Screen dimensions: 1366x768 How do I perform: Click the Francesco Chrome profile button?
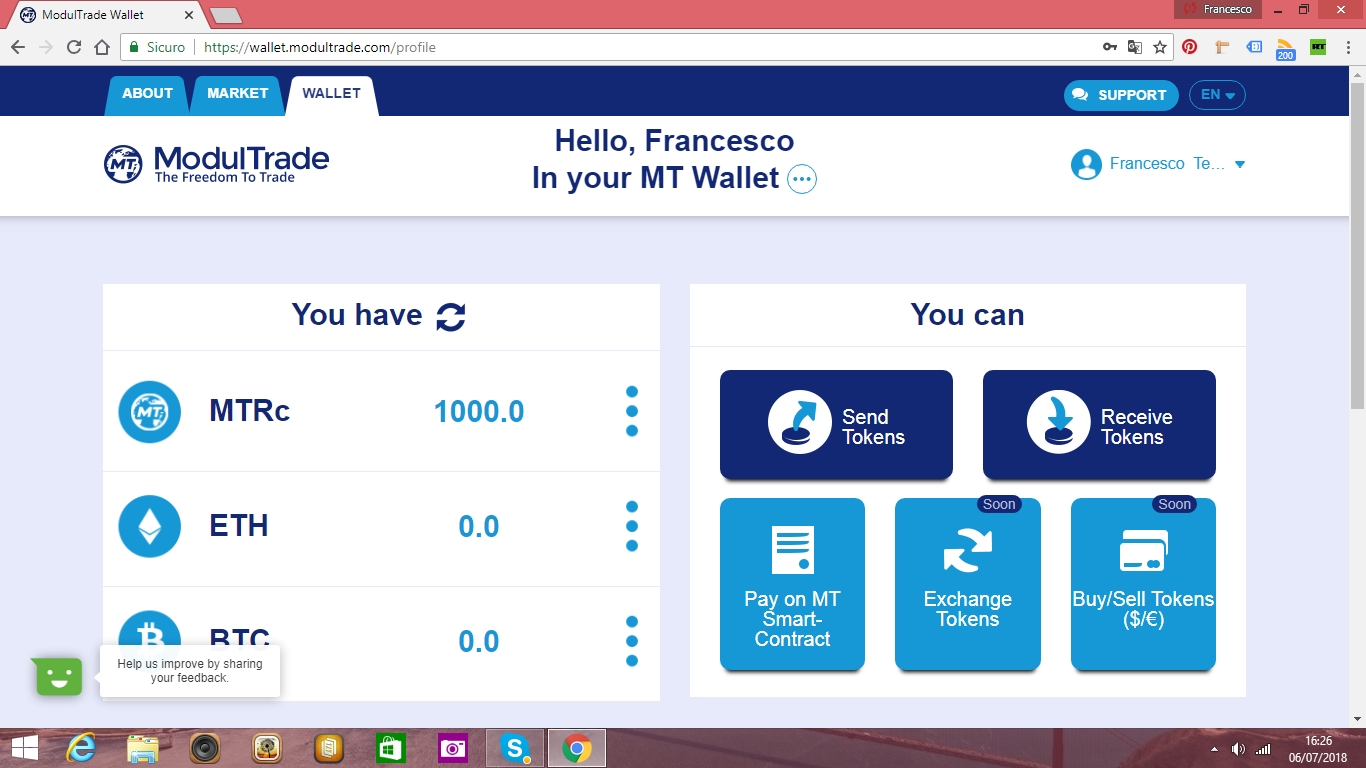pos(1219,9)
